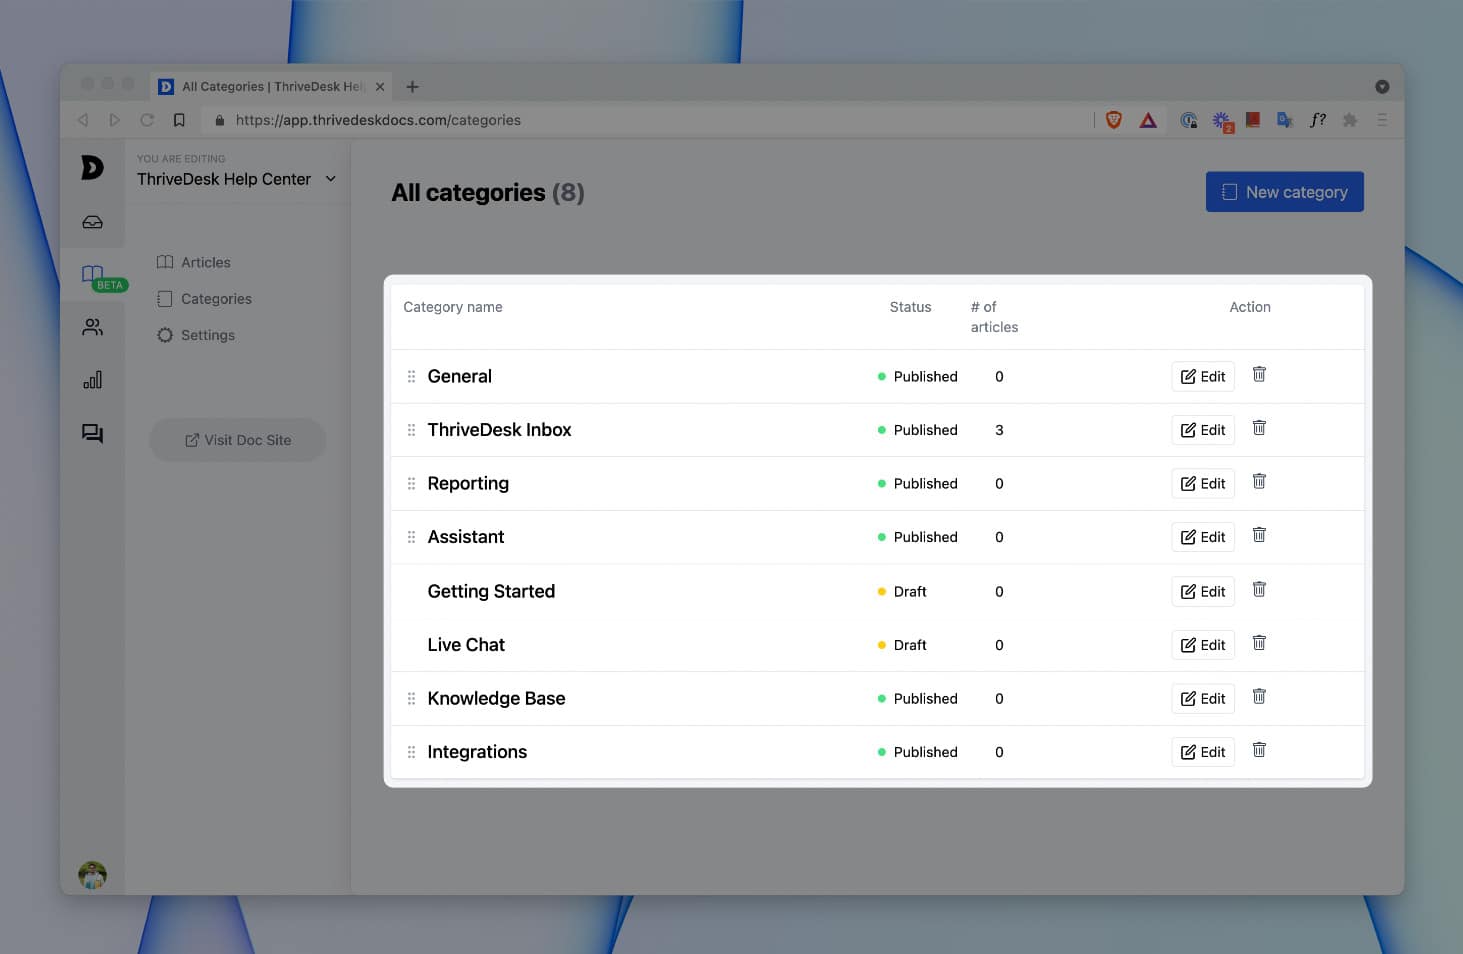1463x954 pixels.
Task: Click the Live Chat category name
Action: 466,645
